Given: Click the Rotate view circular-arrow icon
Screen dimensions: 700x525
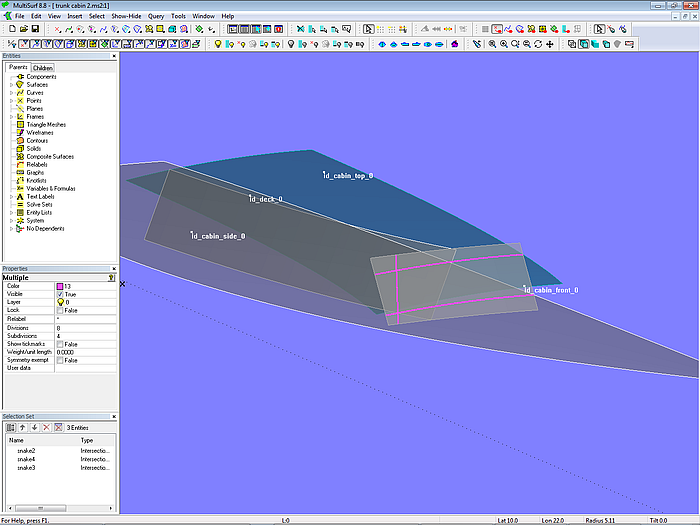Looking at the screenshot, I should click(x=538, y=44).
